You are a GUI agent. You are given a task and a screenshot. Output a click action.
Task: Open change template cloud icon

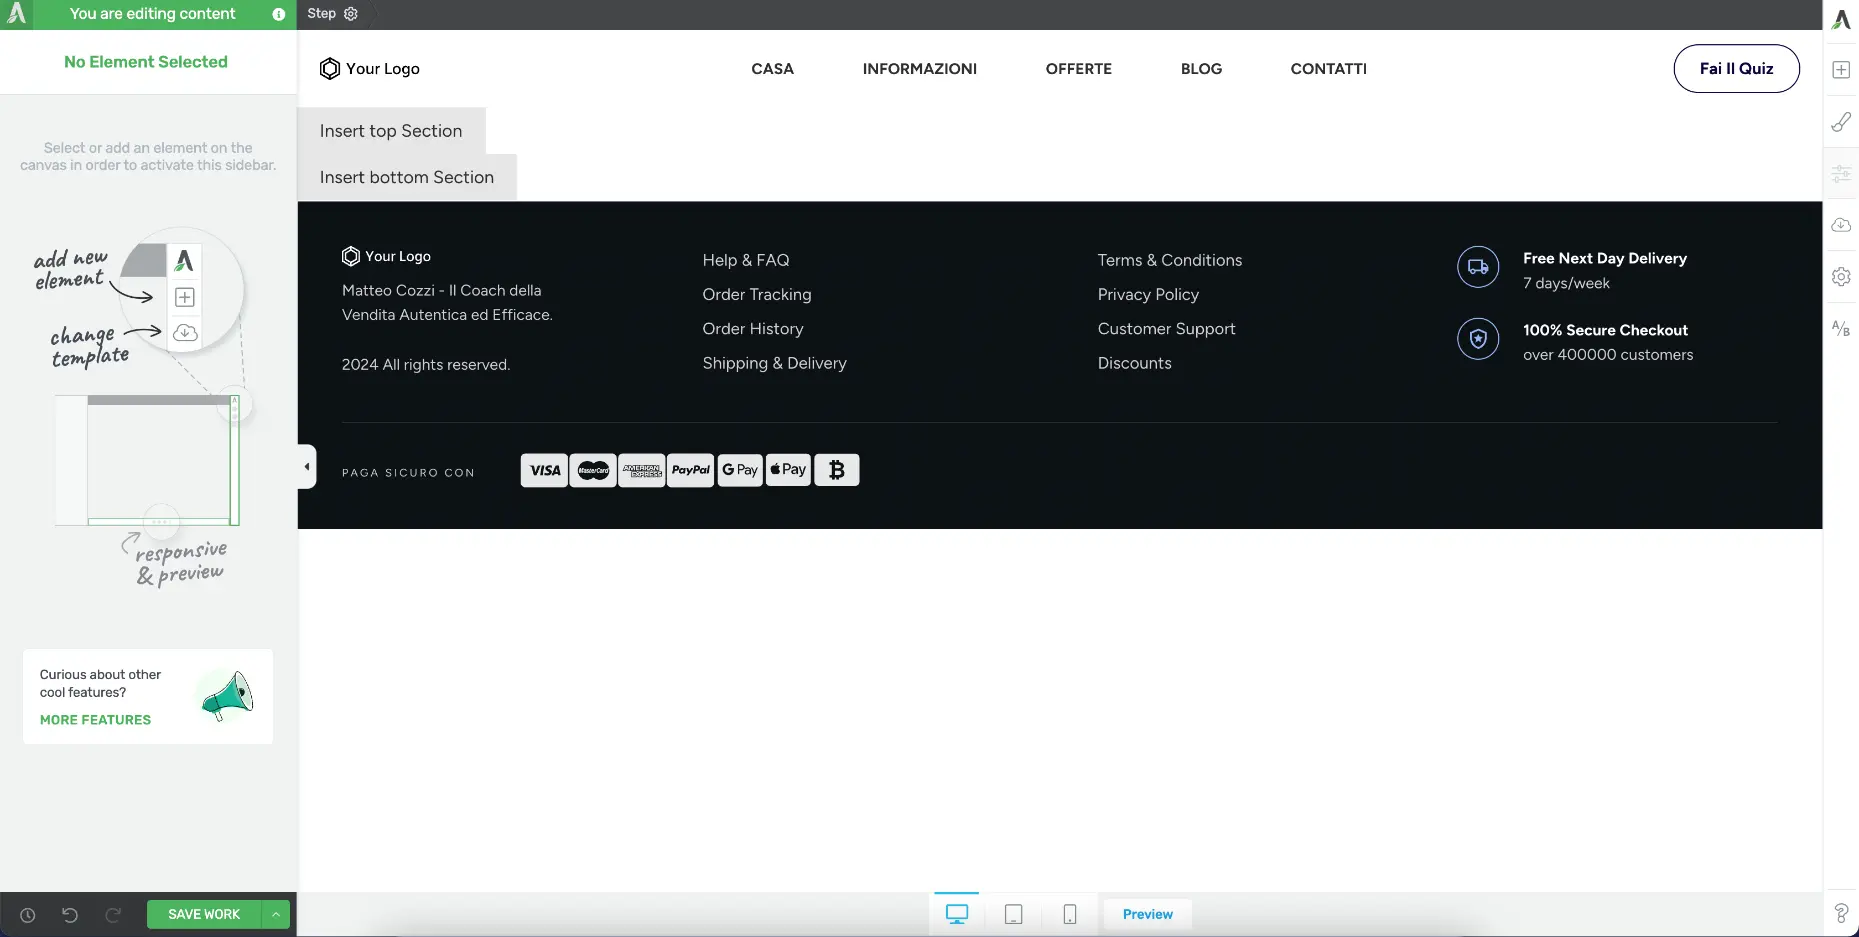point(1841,225)
